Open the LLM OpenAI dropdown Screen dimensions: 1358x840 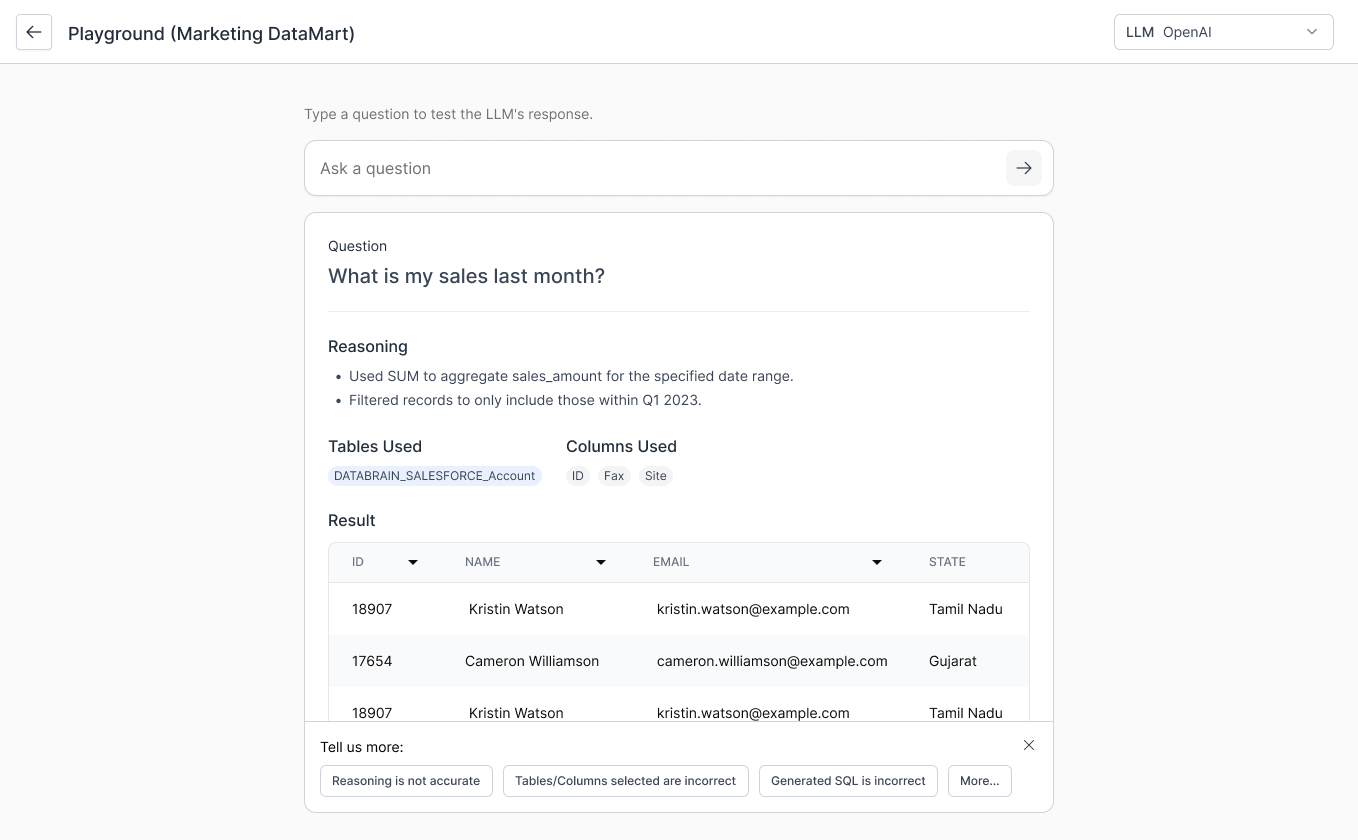1223,32
